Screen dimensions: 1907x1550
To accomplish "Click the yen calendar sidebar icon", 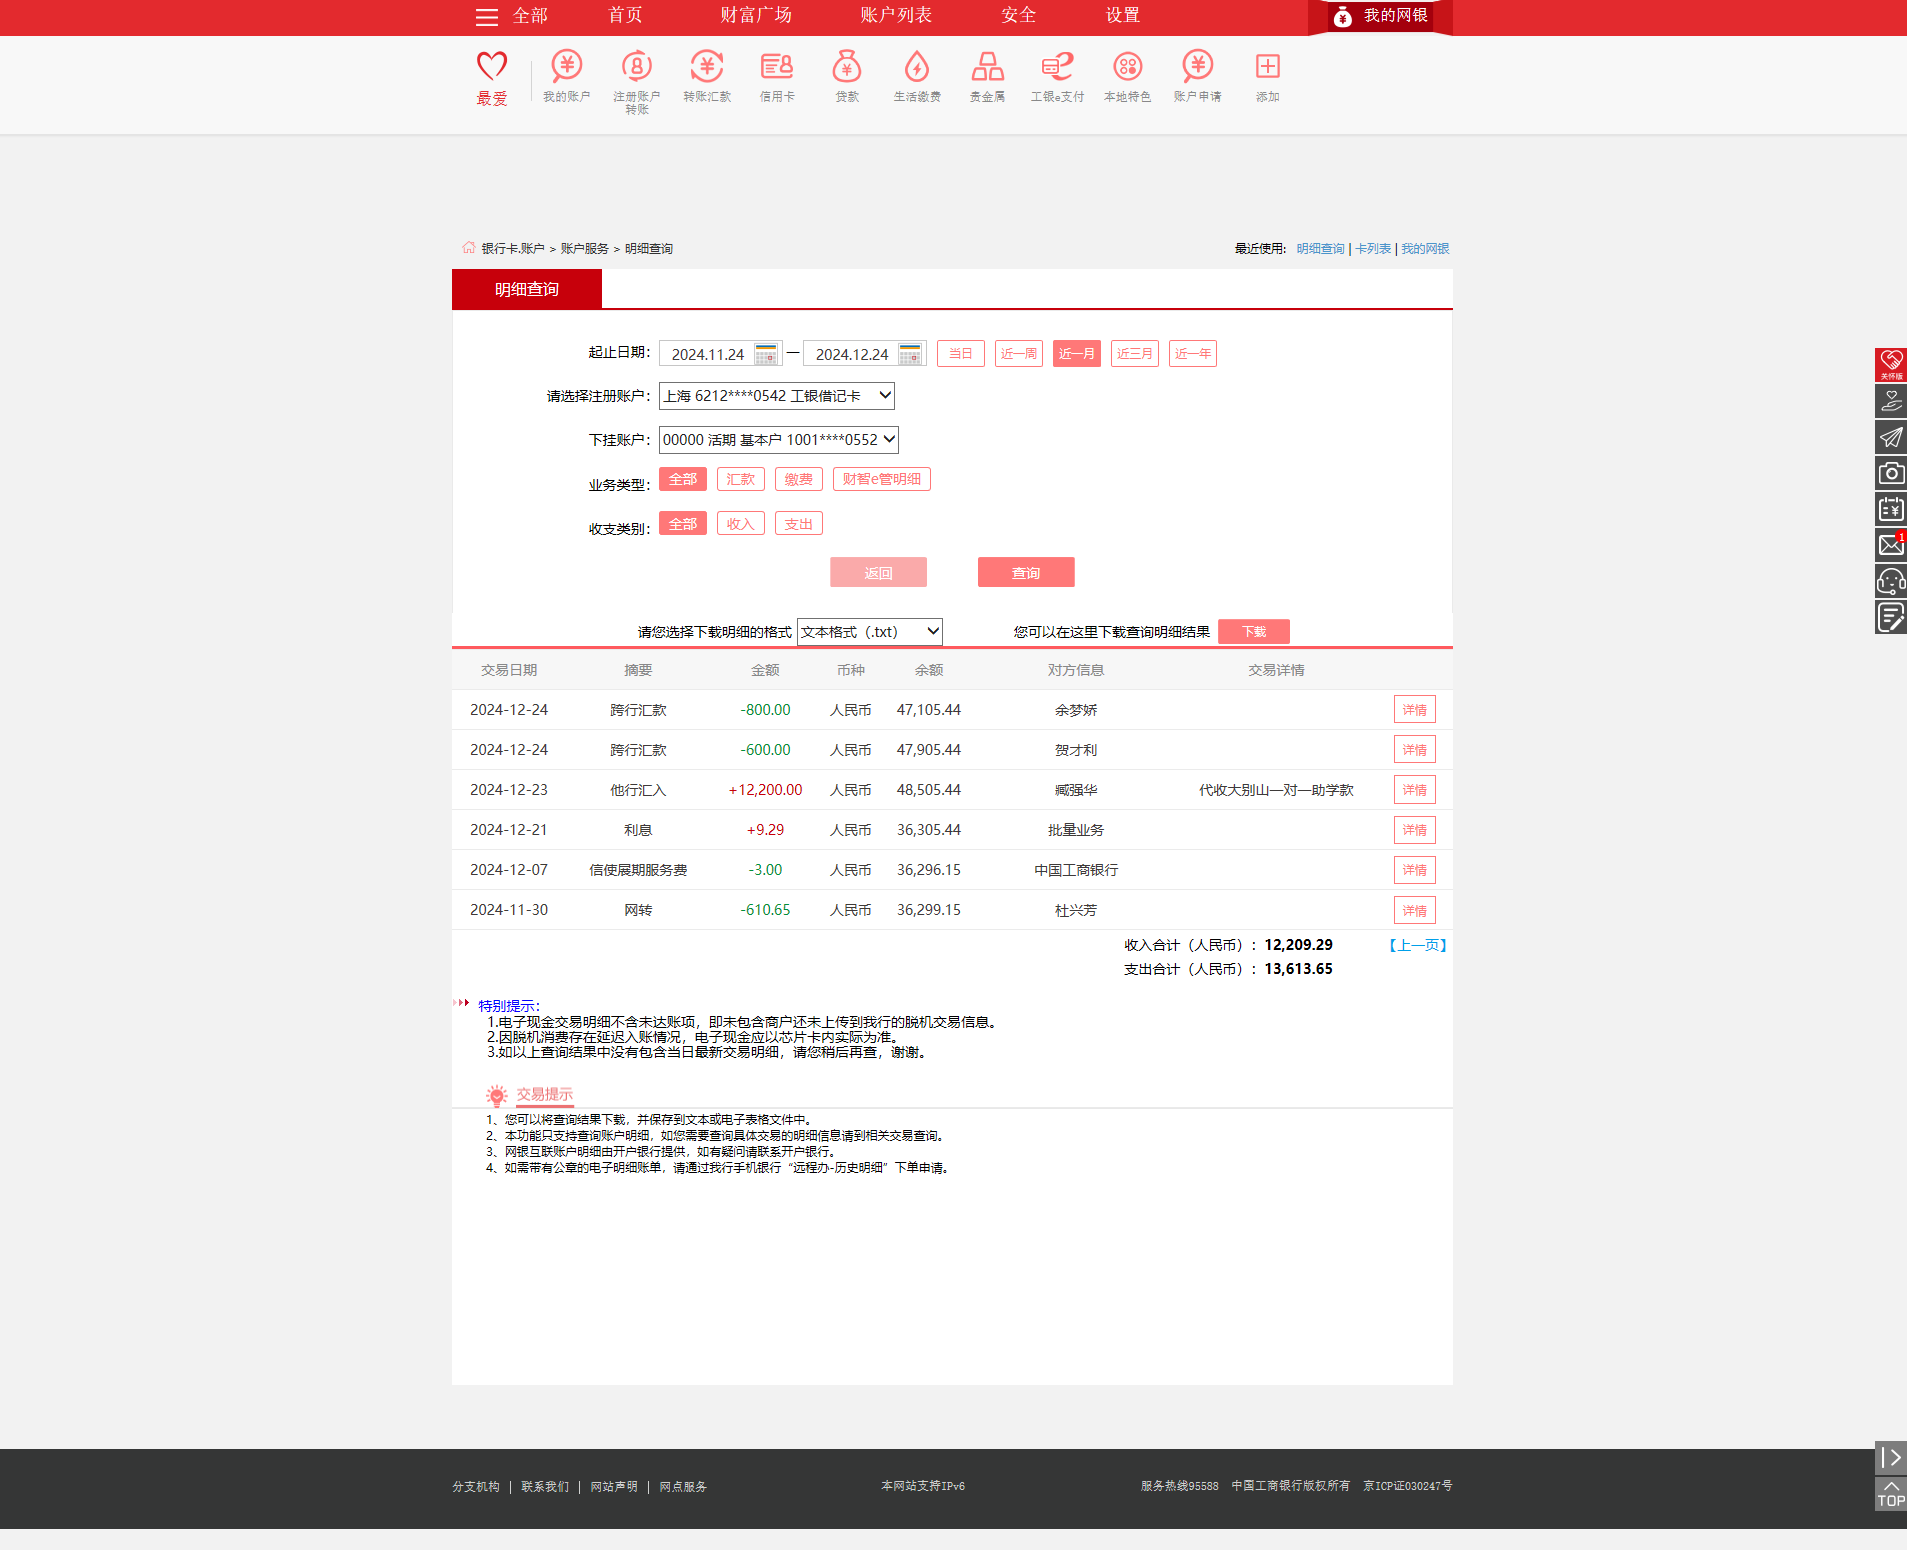I will pyautogui.click(x=1891, y=509).
